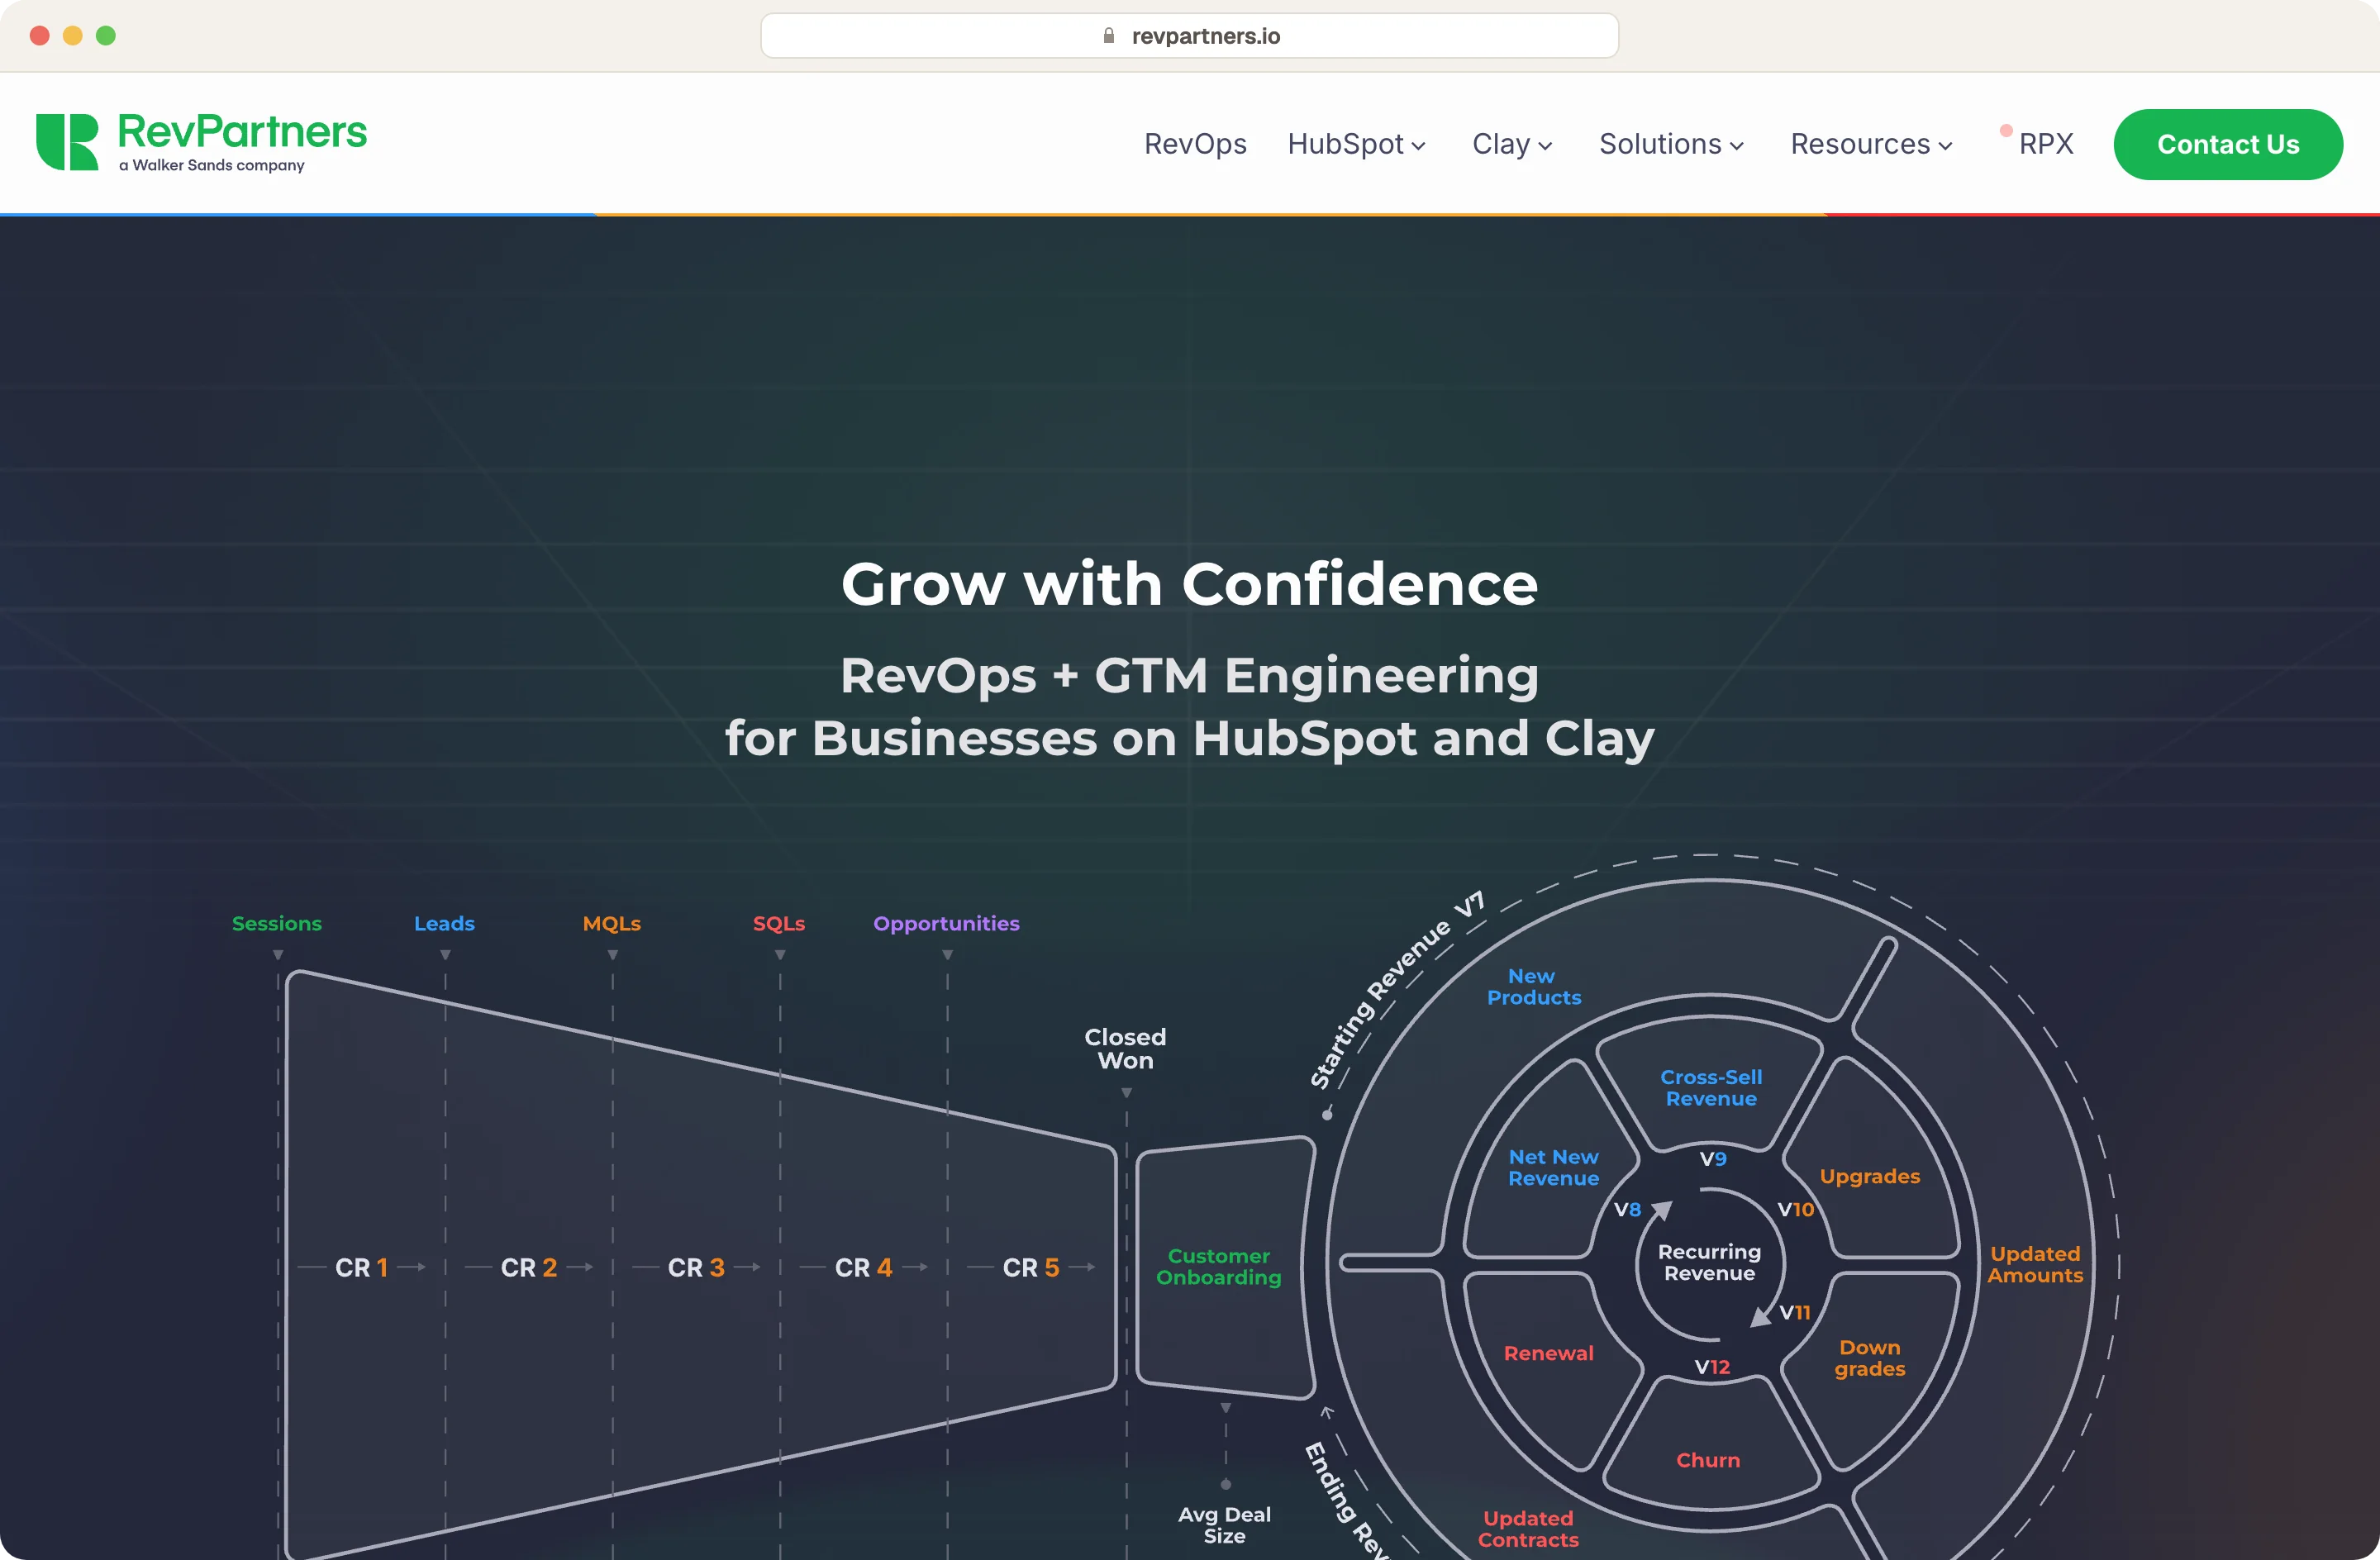The height and width of the screenshot is (1560, 2380).
Task: Click the Grow with Confidence headline
Action: [1189, 583]
